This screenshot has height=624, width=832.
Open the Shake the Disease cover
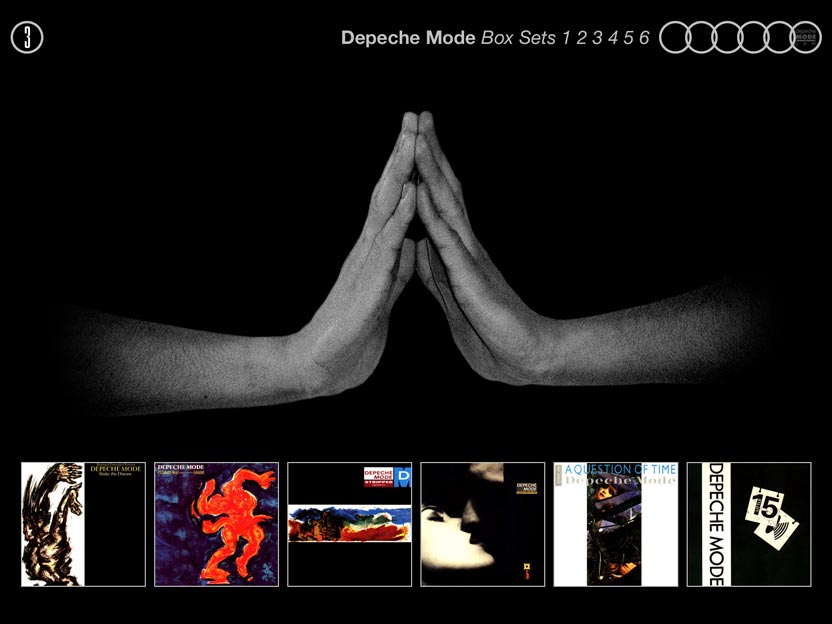coord(83,524)
